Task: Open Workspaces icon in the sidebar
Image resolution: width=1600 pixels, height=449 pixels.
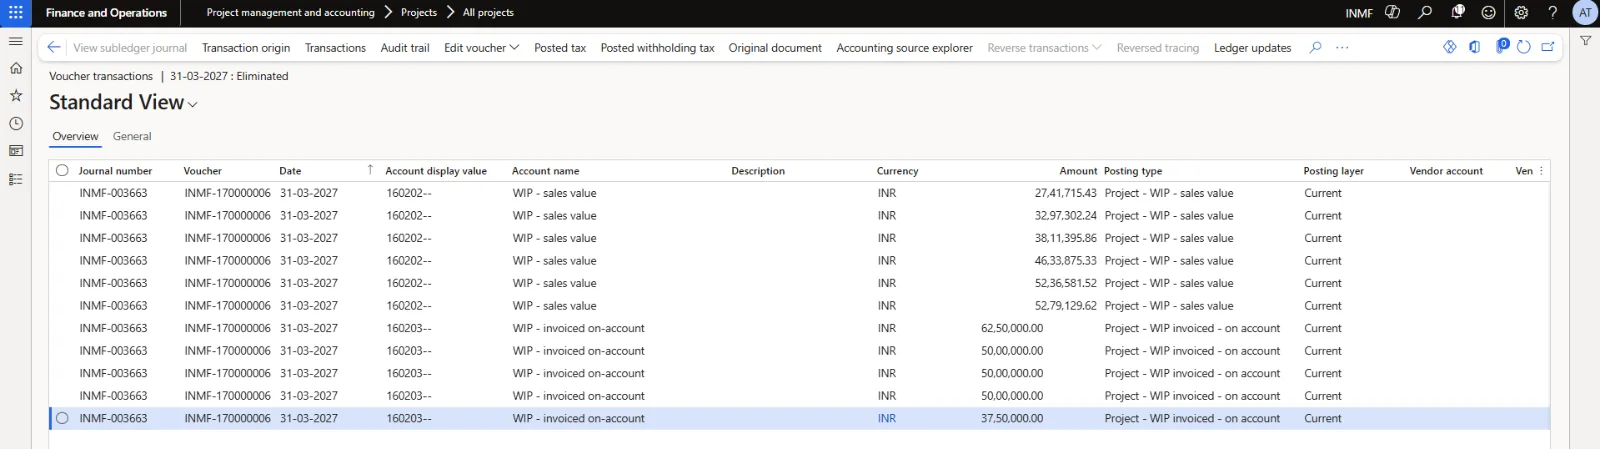Action: (x=15, y=151)
